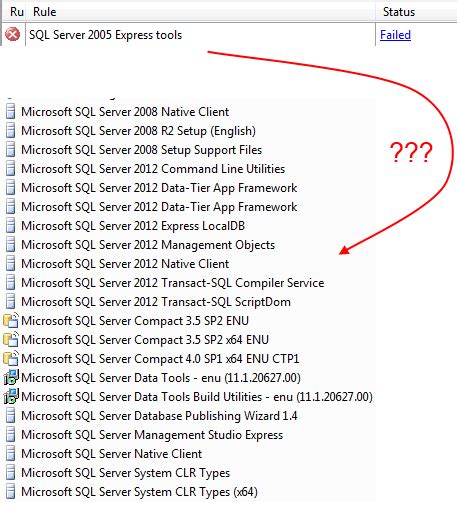This screenshot has height=507, width=457.
Task: Select SQL Server Data Tools Build Utilities entry
Action: pyautogui.click(x=197, y=396)
